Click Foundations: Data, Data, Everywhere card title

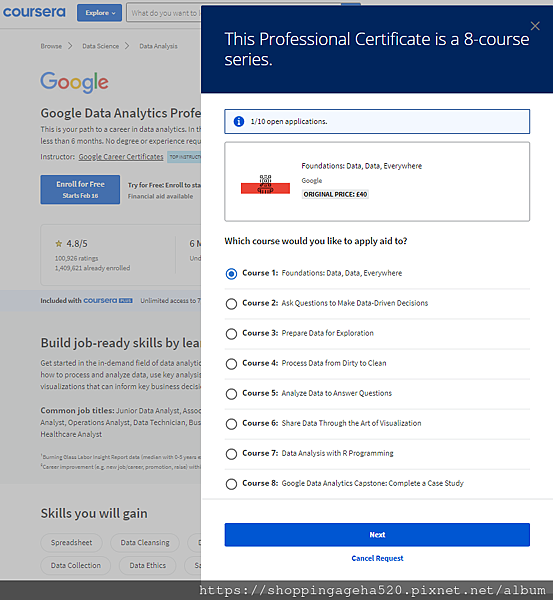[x=362, y=166]
